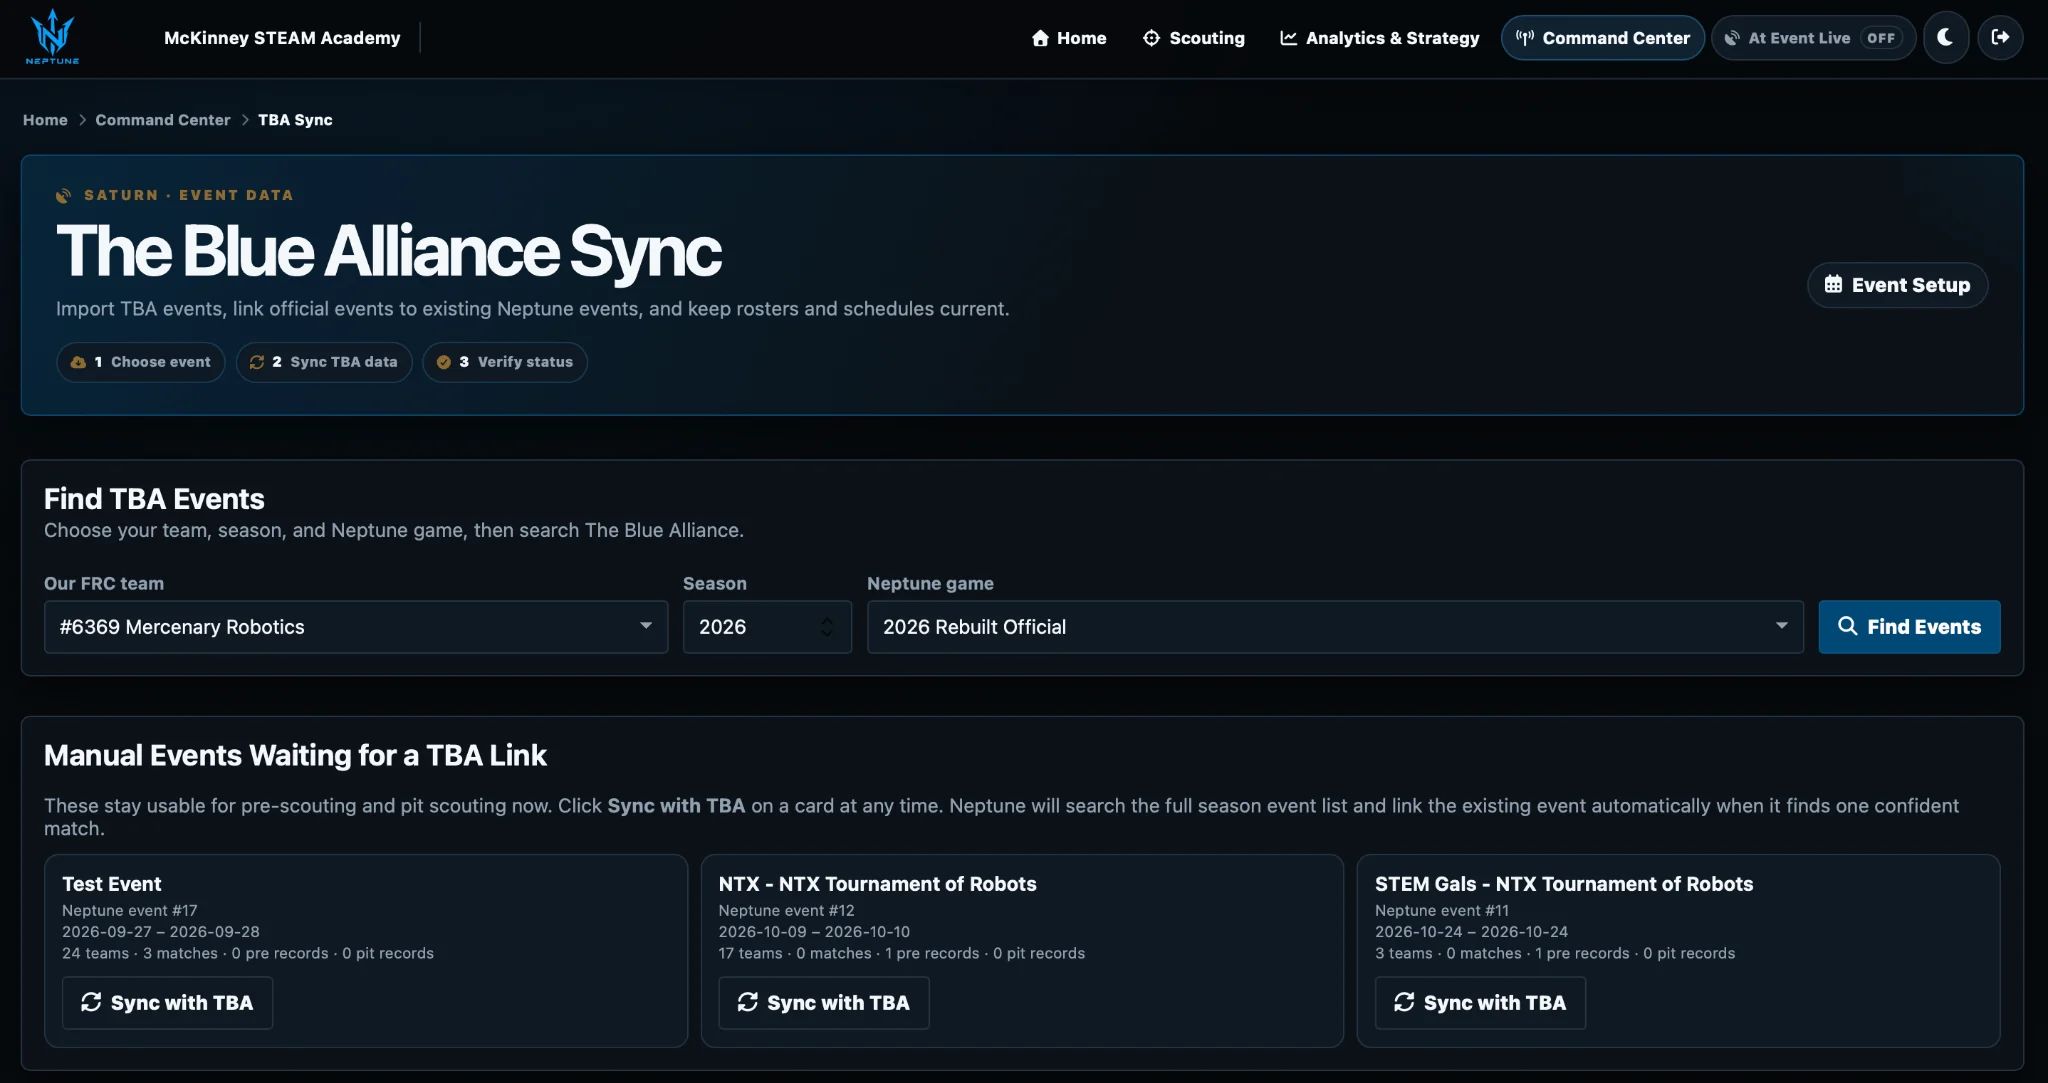Sync NTX Tournament of Robots with TBA

(824, 1003)
